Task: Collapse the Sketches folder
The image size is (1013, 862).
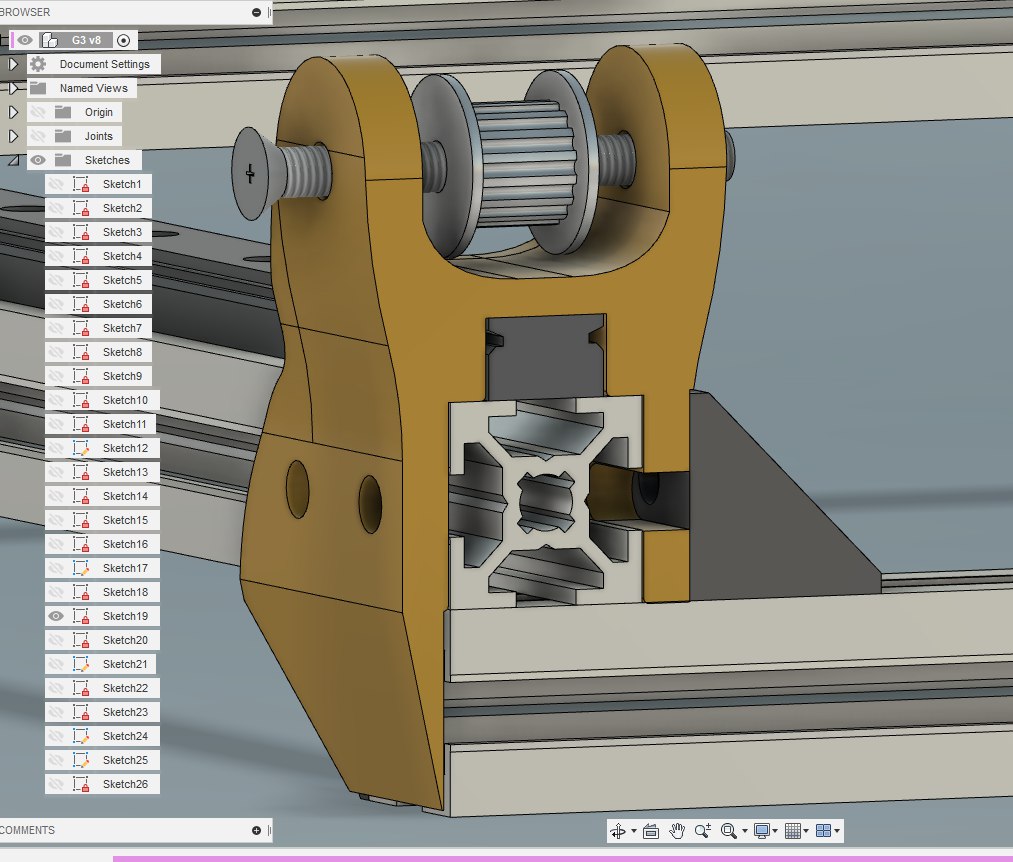Action: pos(13,160)
